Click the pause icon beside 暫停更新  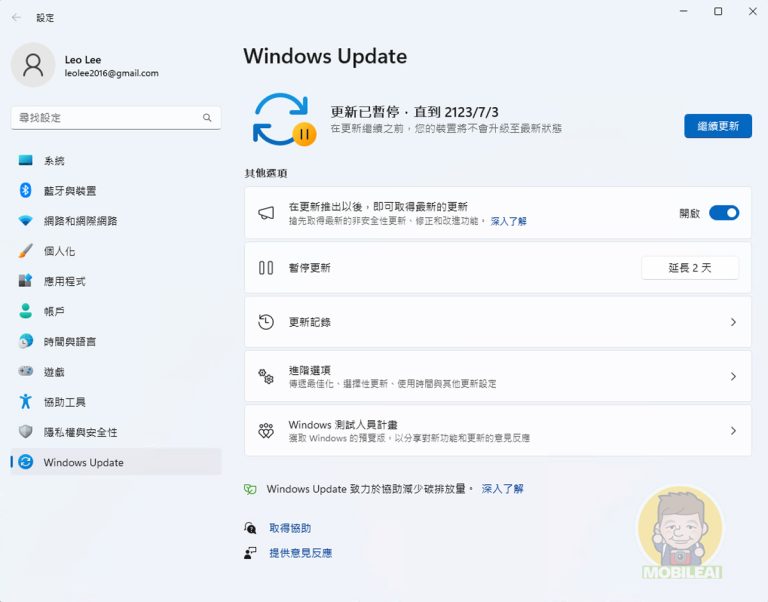[x=266, y=267]
